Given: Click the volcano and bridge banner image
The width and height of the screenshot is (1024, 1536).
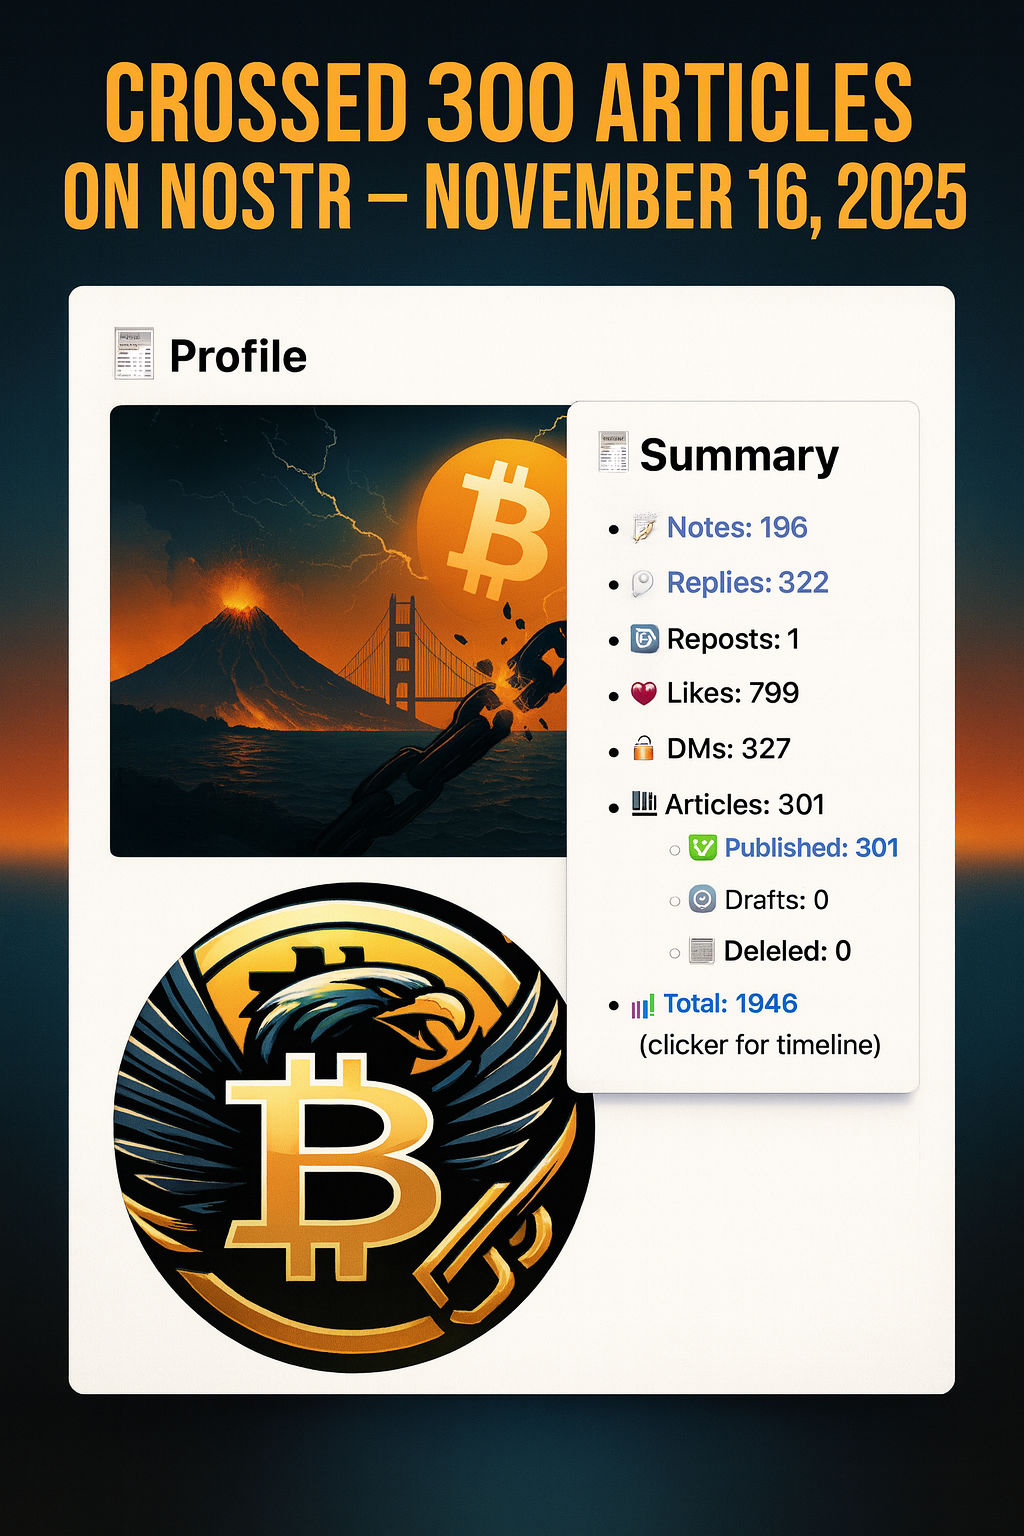Looking at the screenshot, I should click(x=339, y=631).
